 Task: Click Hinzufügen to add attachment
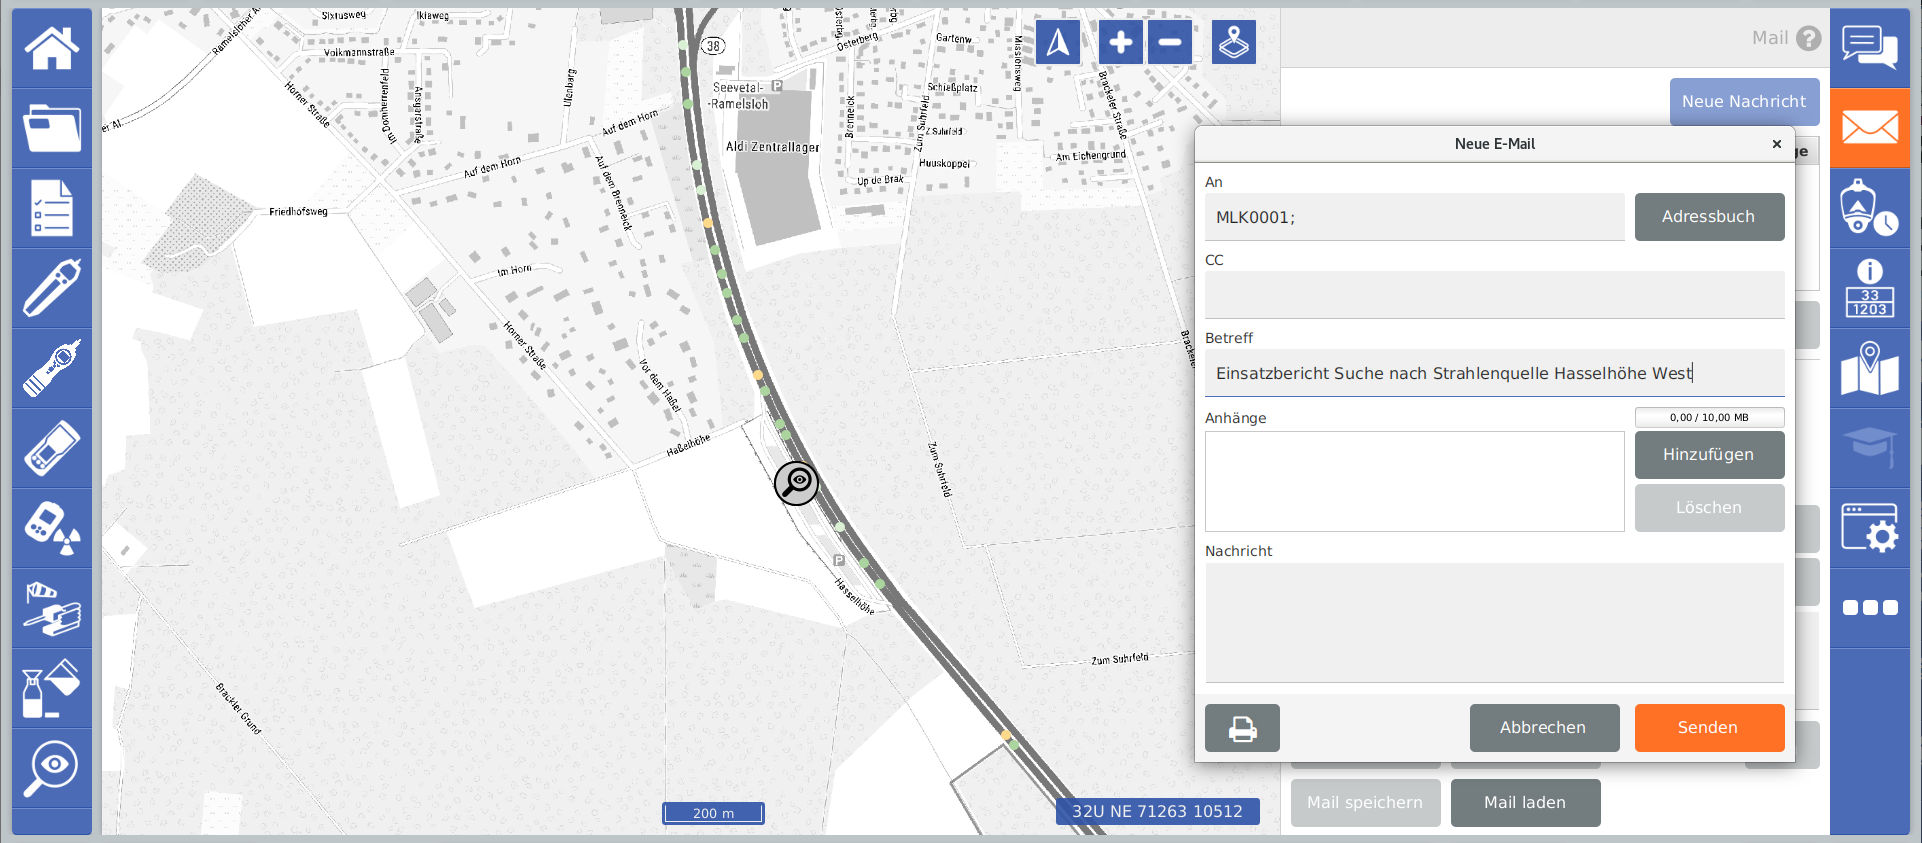coord(1709,455)
